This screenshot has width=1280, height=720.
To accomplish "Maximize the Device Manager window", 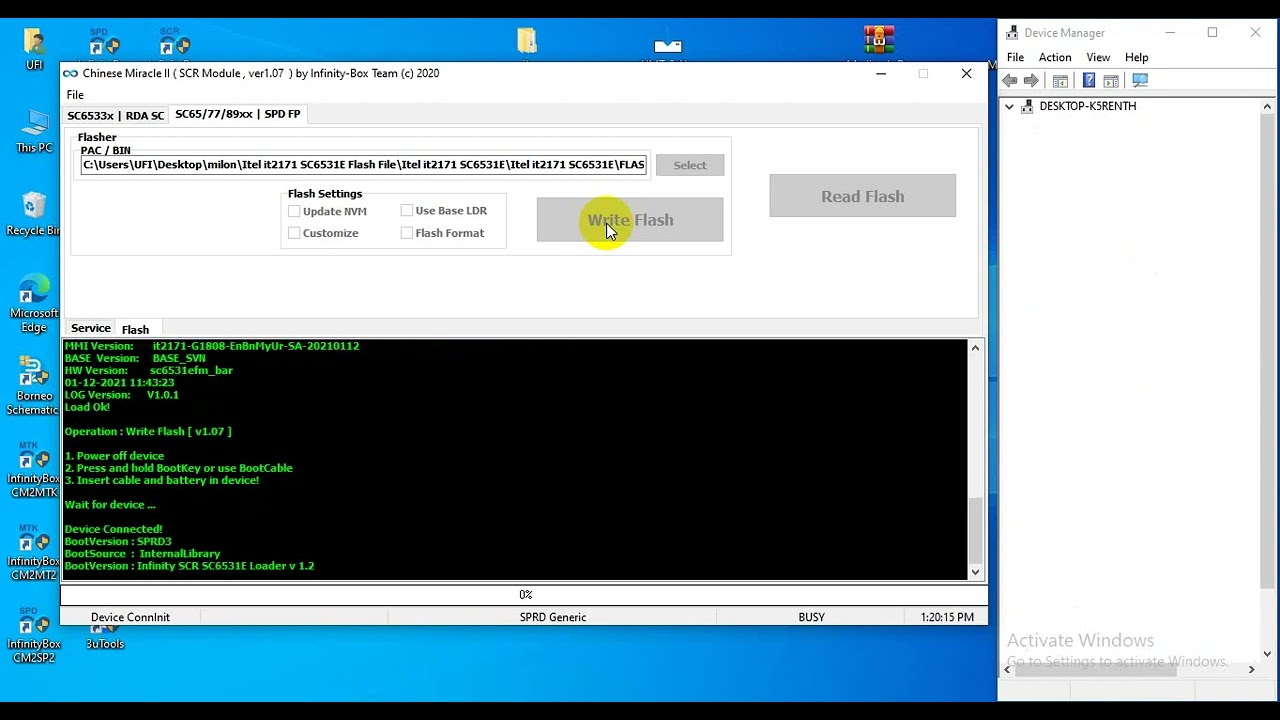I will pyautogui.click(x=1212, y=33).
